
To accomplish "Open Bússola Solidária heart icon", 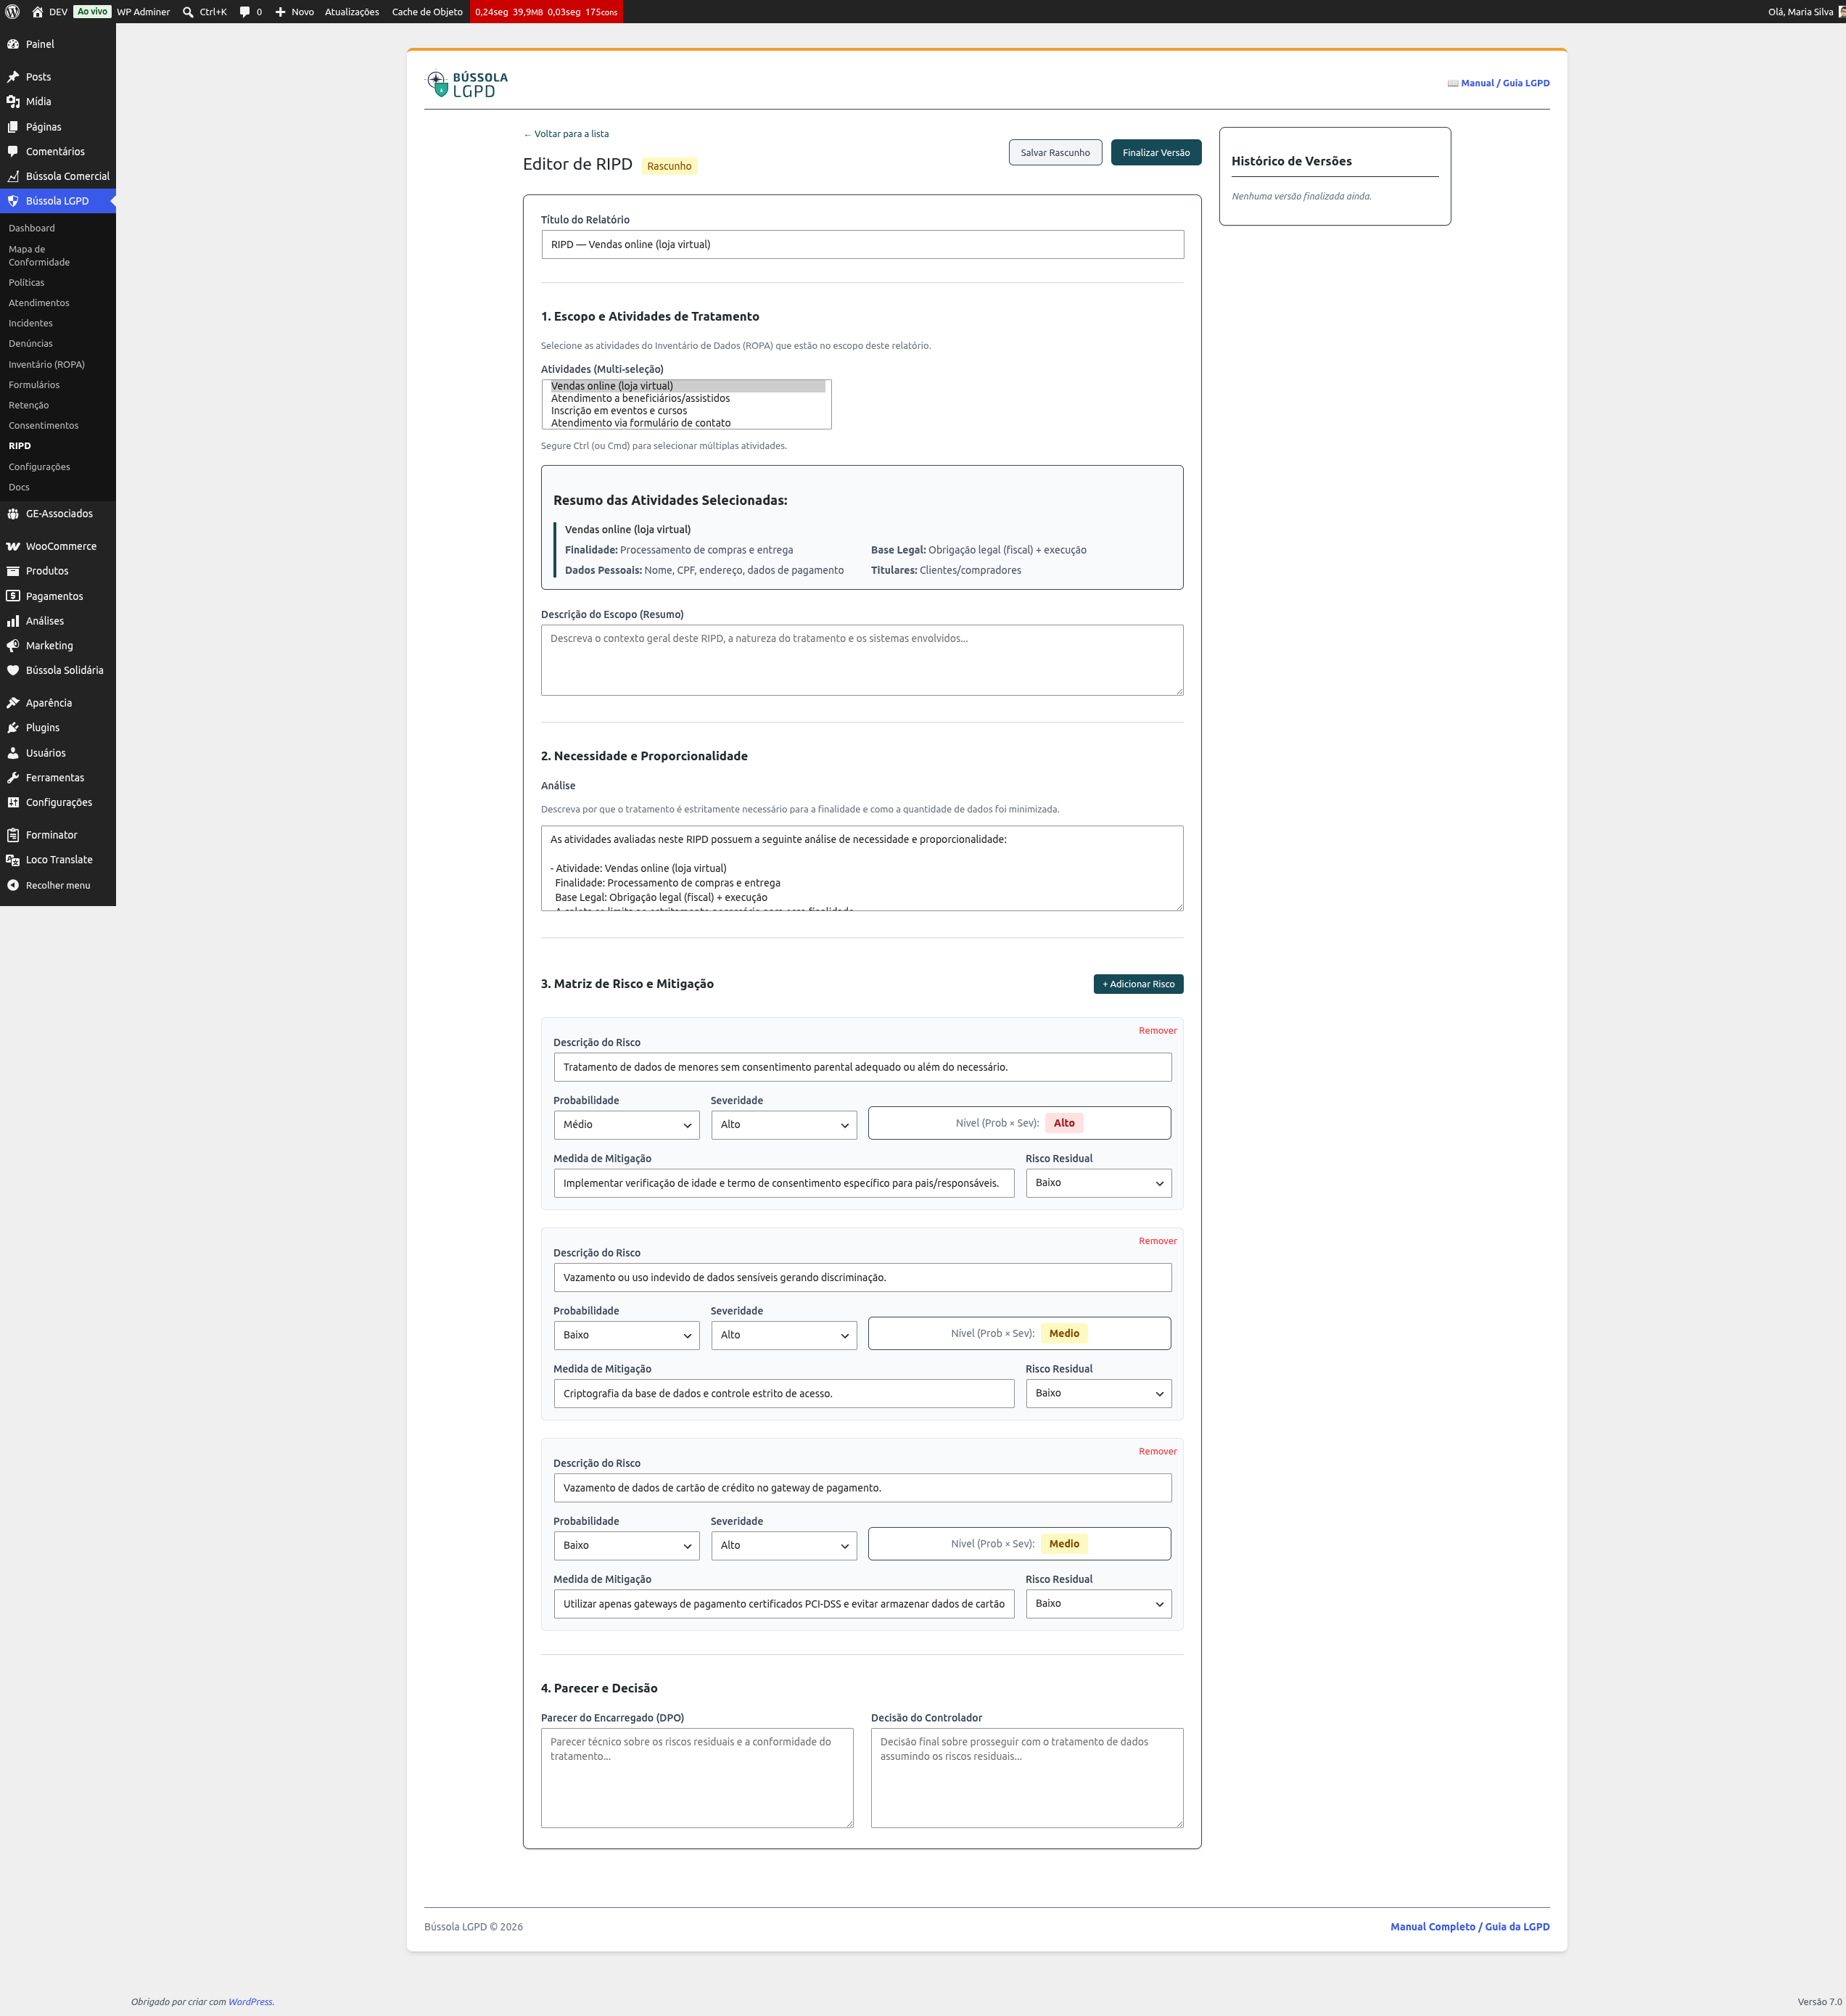I will tap(13, 670).
